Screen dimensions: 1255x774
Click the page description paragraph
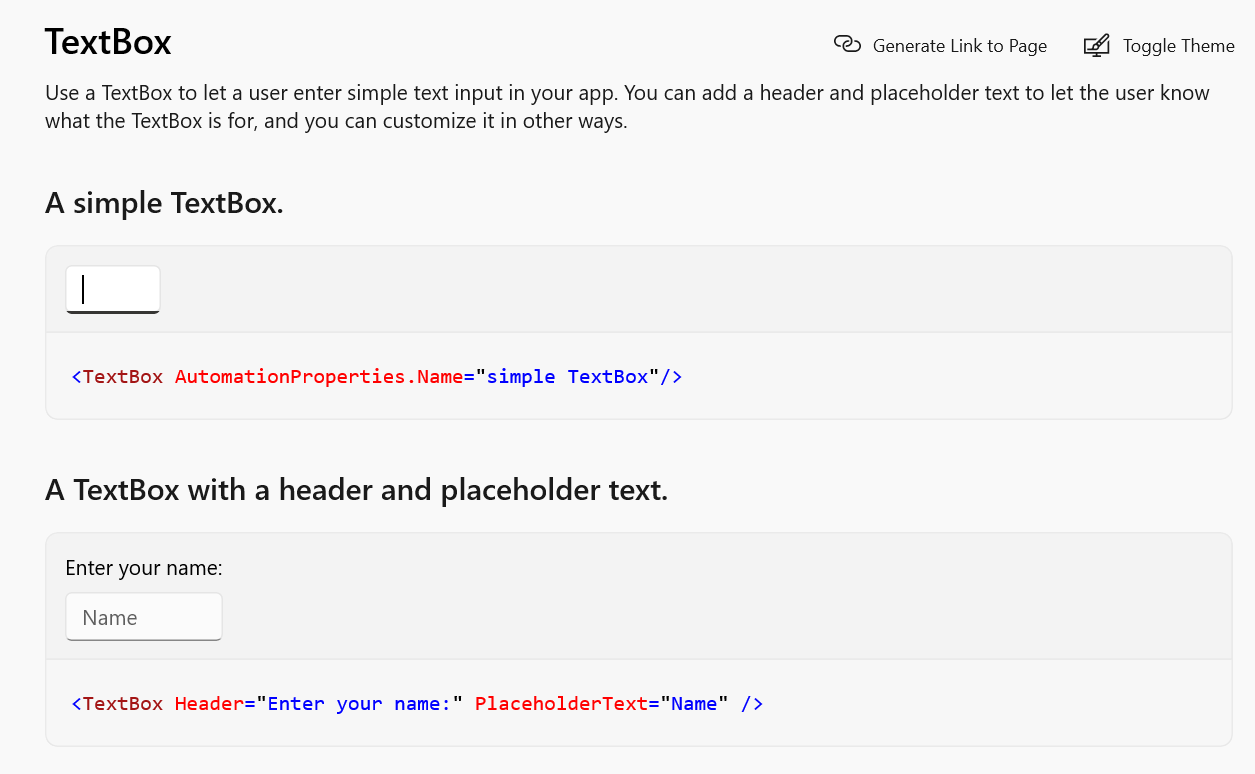pos(627,107)
